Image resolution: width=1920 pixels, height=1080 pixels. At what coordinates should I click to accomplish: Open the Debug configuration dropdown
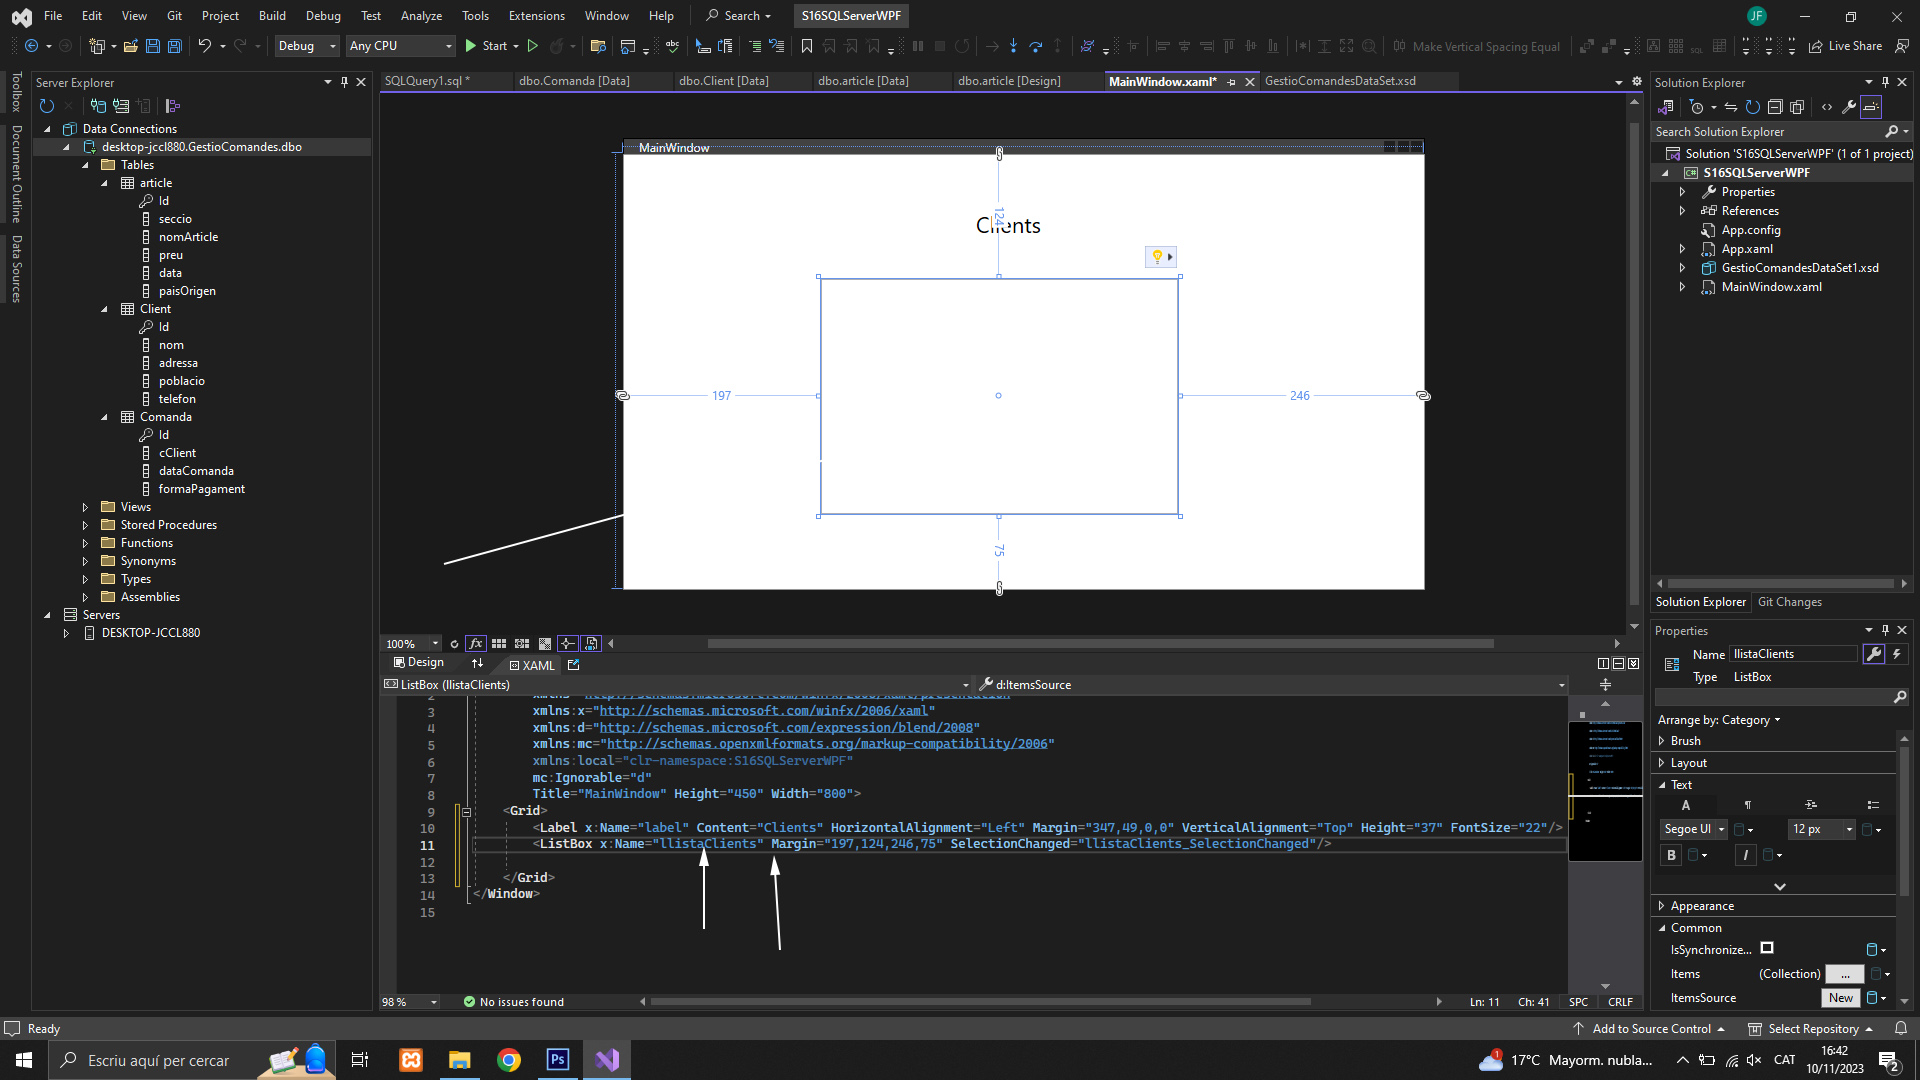(x=307, y=46)
